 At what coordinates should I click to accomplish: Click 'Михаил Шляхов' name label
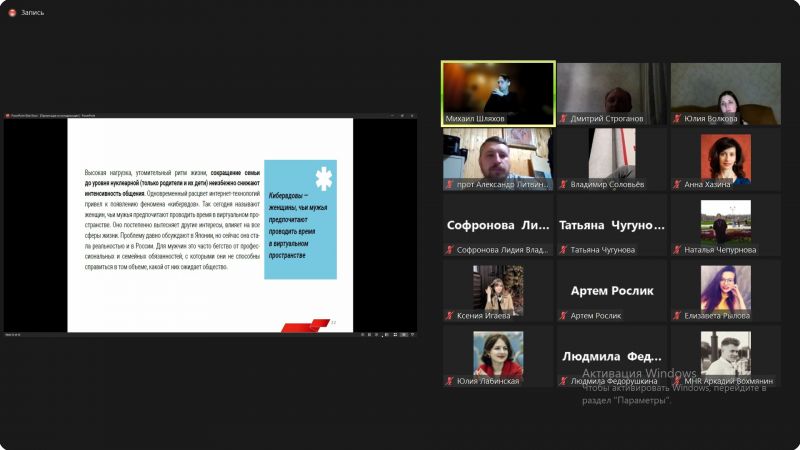click(x=475, y=118)
